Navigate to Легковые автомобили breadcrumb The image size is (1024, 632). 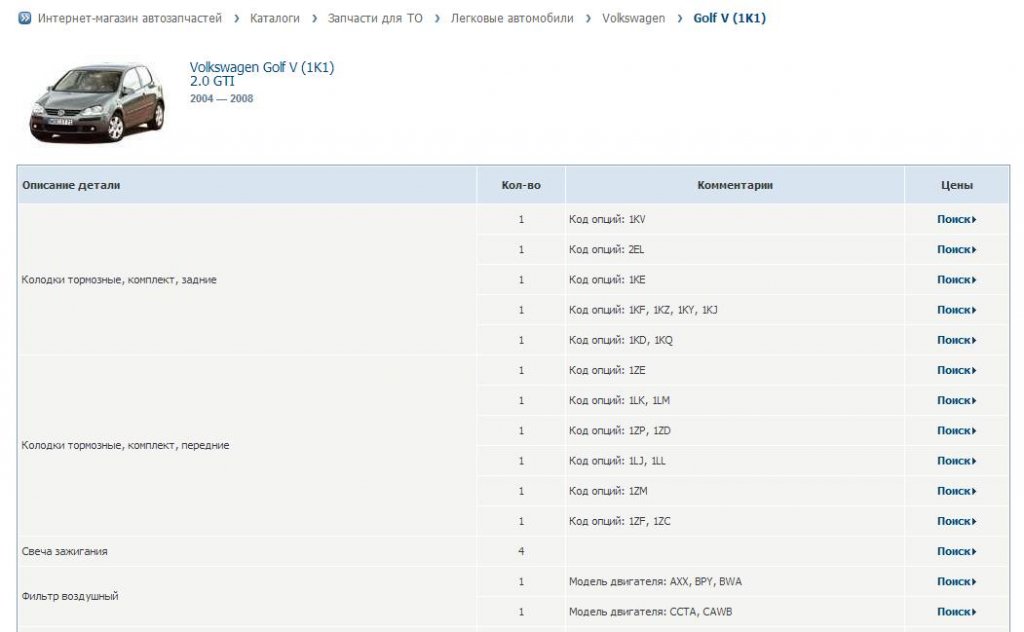click(512, 18)
